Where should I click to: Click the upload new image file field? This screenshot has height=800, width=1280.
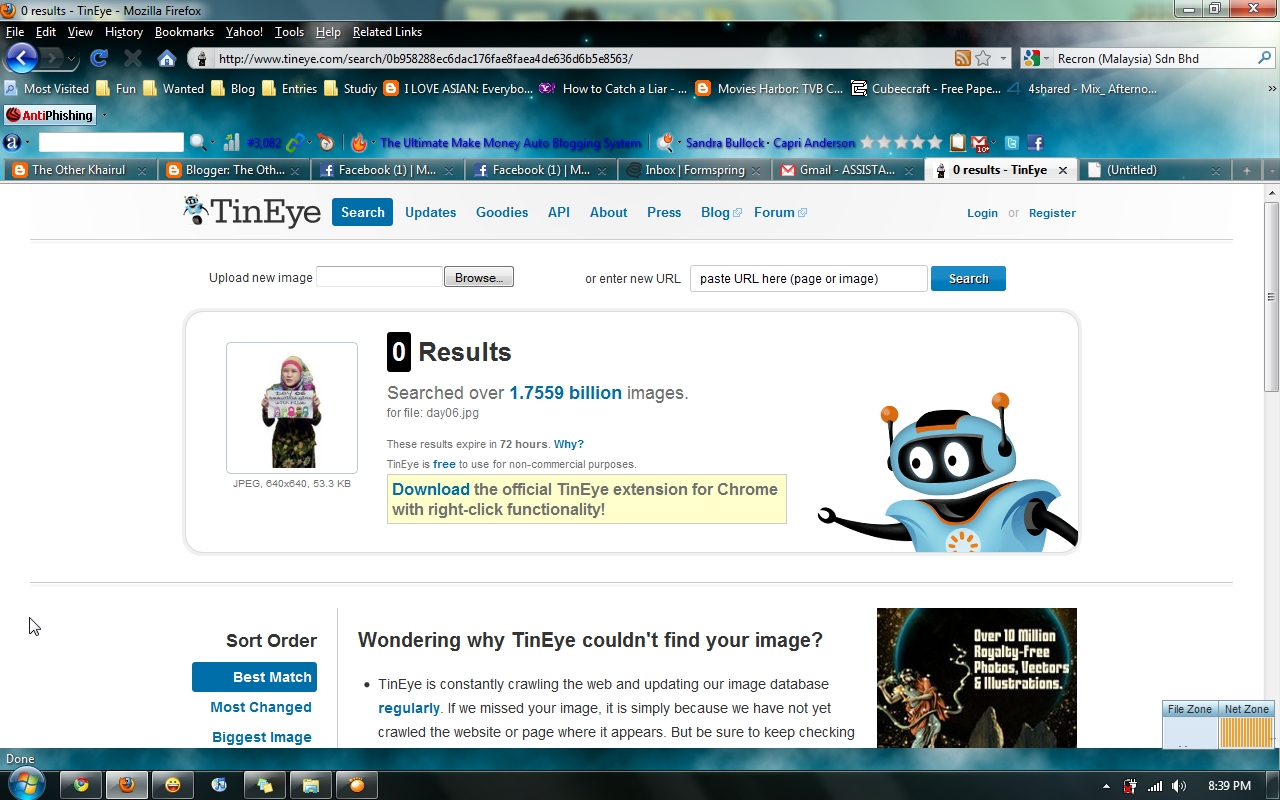pyautogui.click(x=380, y=277)
